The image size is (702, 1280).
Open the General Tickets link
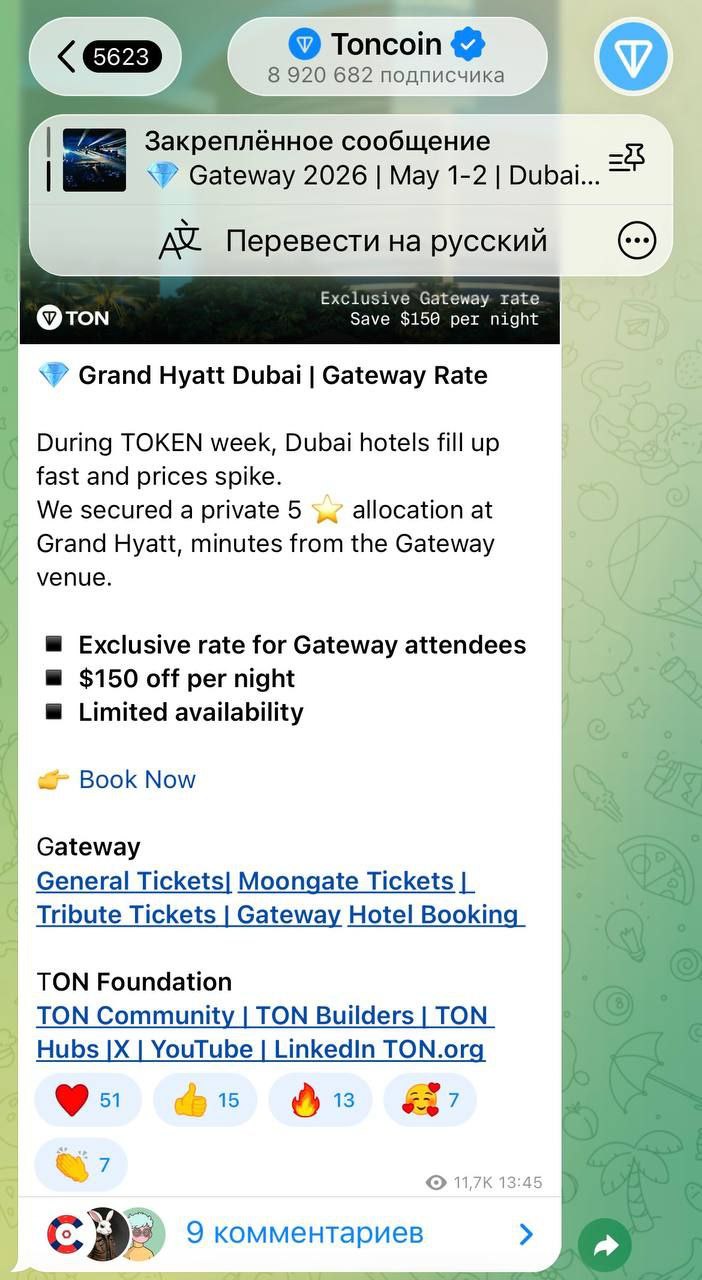pos(130,881)
